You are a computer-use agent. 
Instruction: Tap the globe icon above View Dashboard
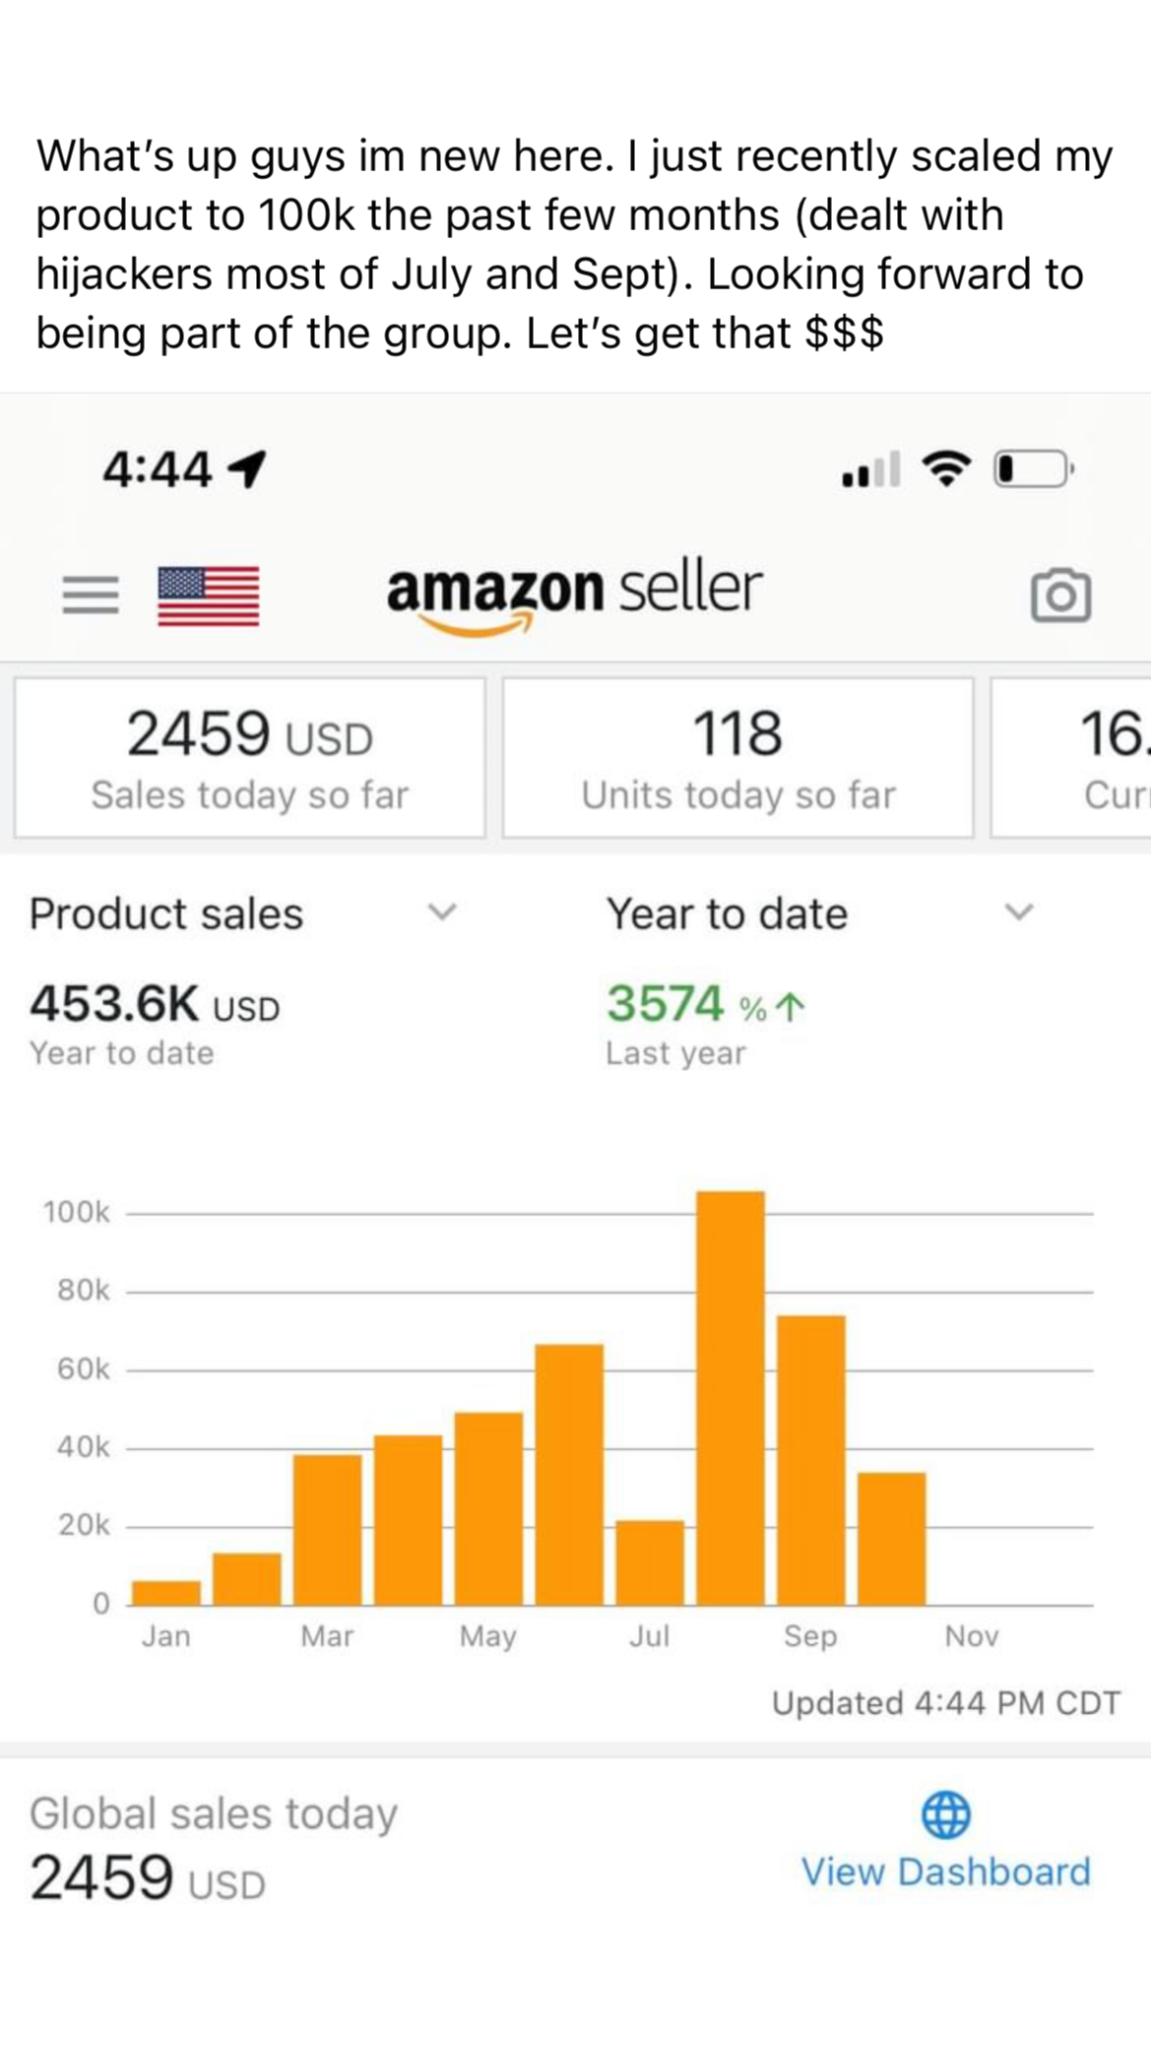pyautogui.click(x=945, y=1814)
